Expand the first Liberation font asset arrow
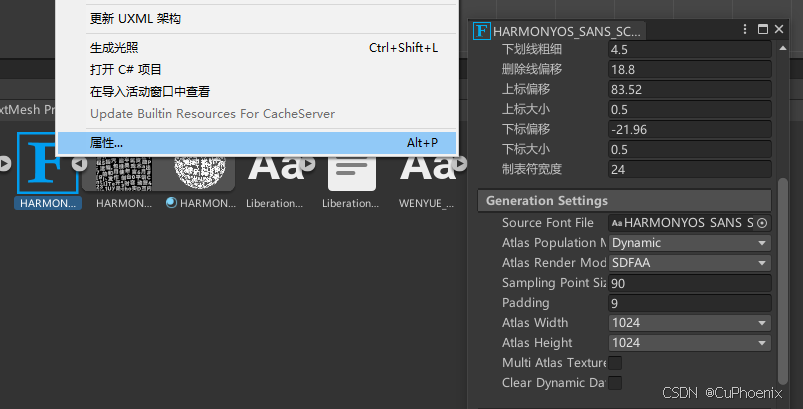 (308, 164)
